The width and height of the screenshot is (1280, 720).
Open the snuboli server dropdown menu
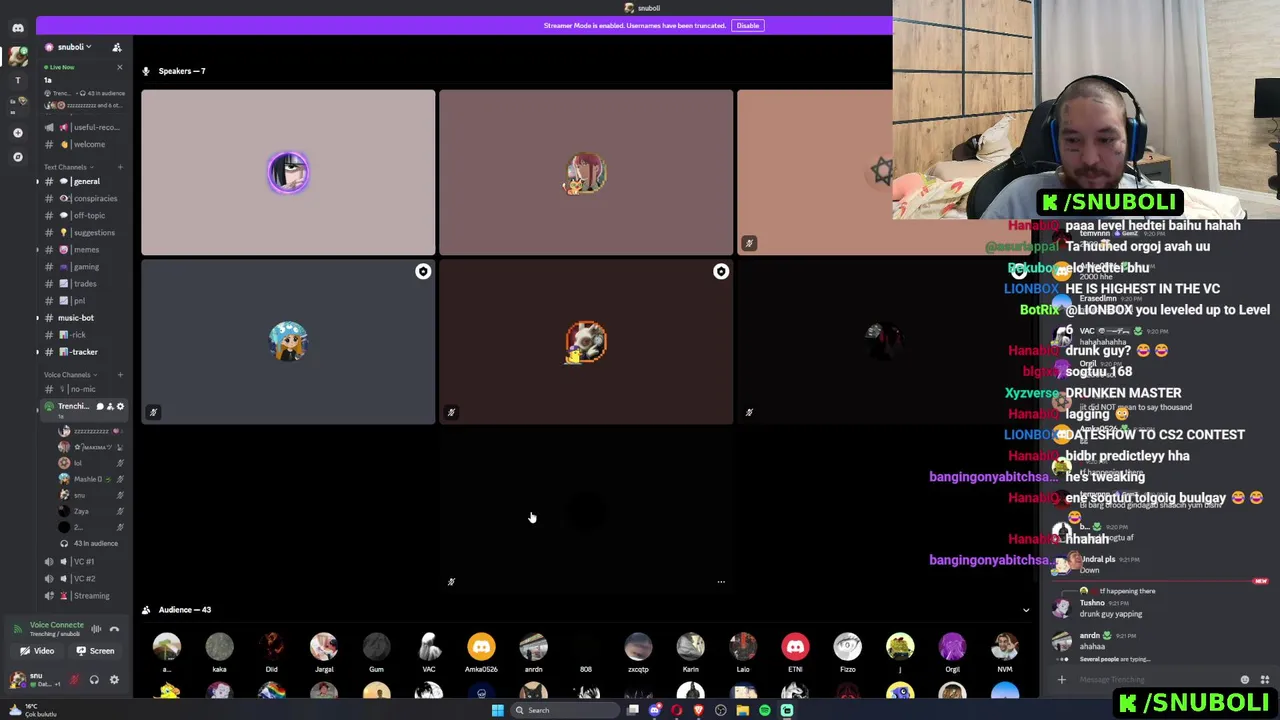(75, 47)
